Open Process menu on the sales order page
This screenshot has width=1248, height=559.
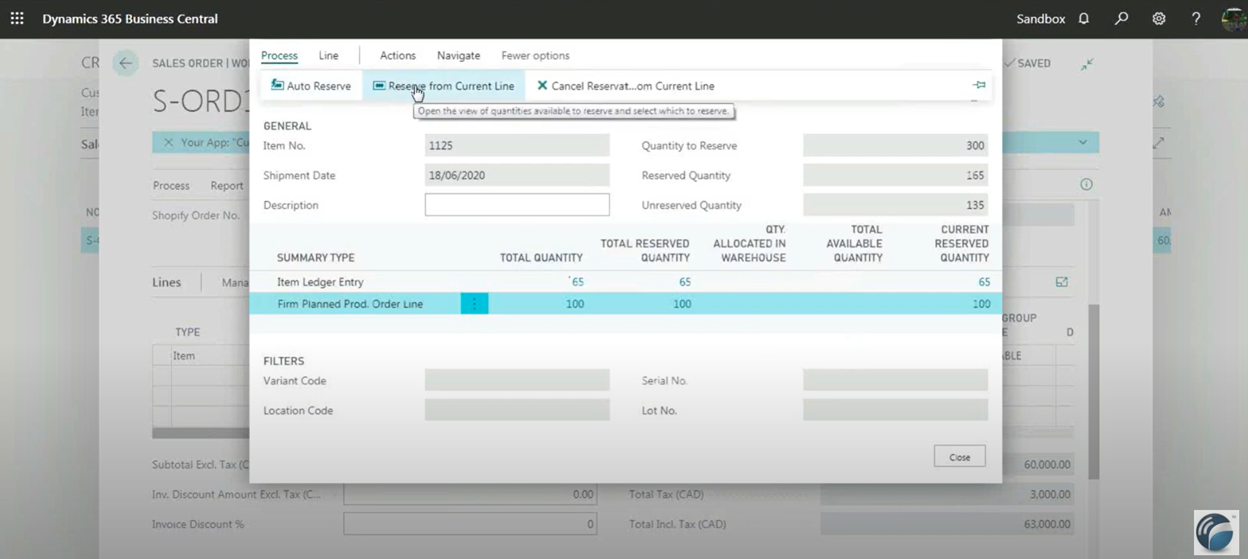click(171, 186)
